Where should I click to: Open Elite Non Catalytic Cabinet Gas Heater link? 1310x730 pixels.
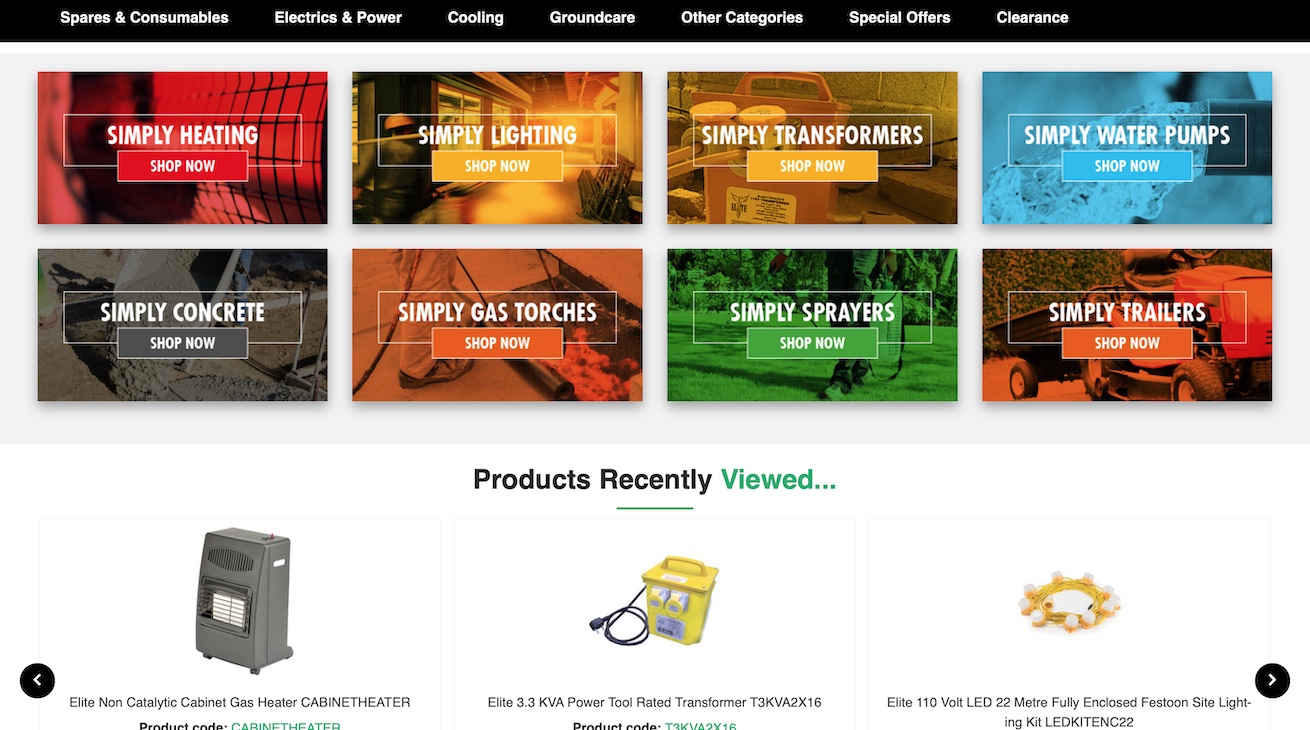240,703
